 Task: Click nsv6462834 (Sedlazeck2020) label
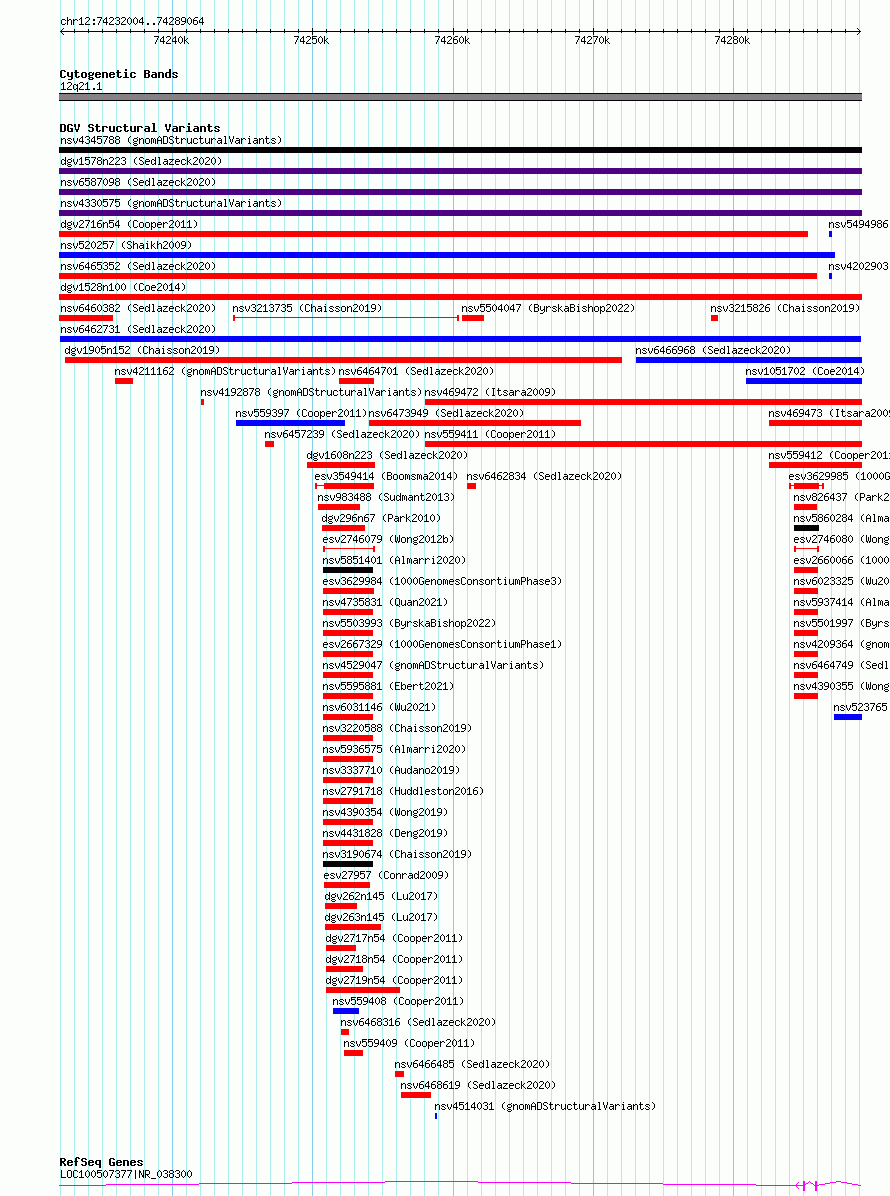[x=544, y=477]
